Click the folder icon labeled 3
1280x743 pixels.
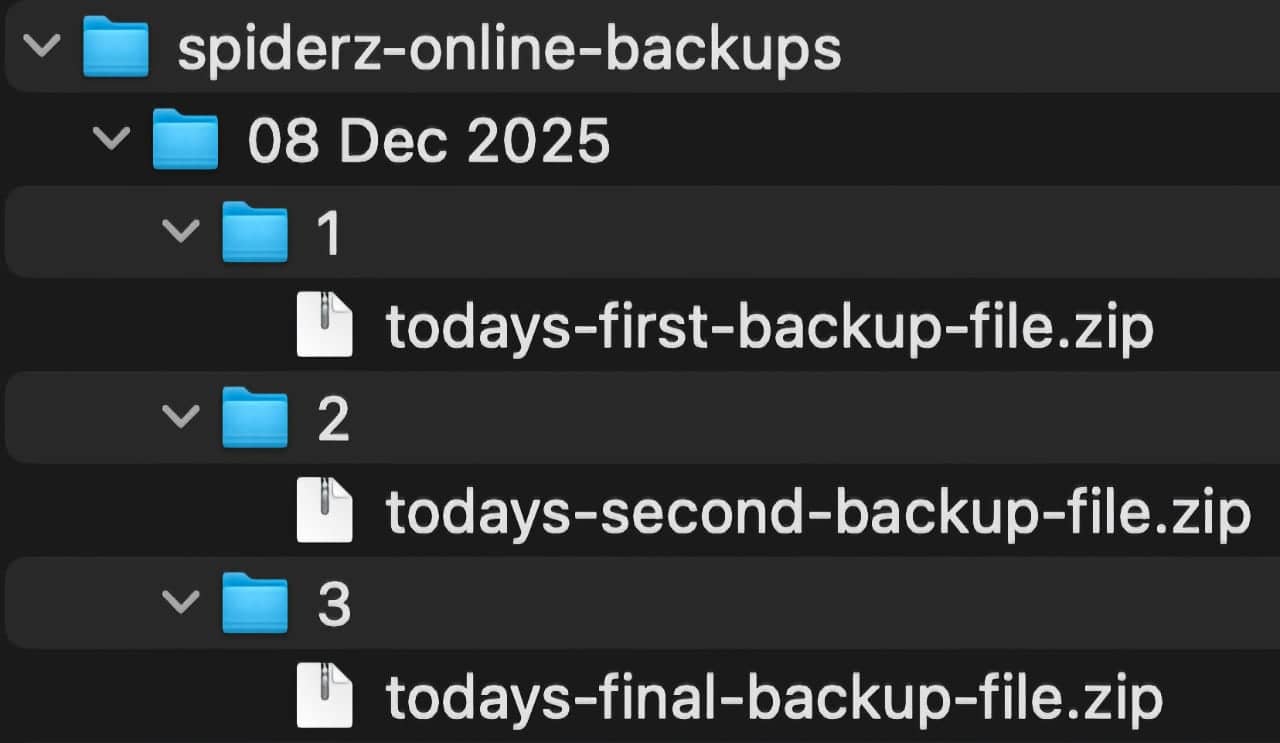click(255, 603)
